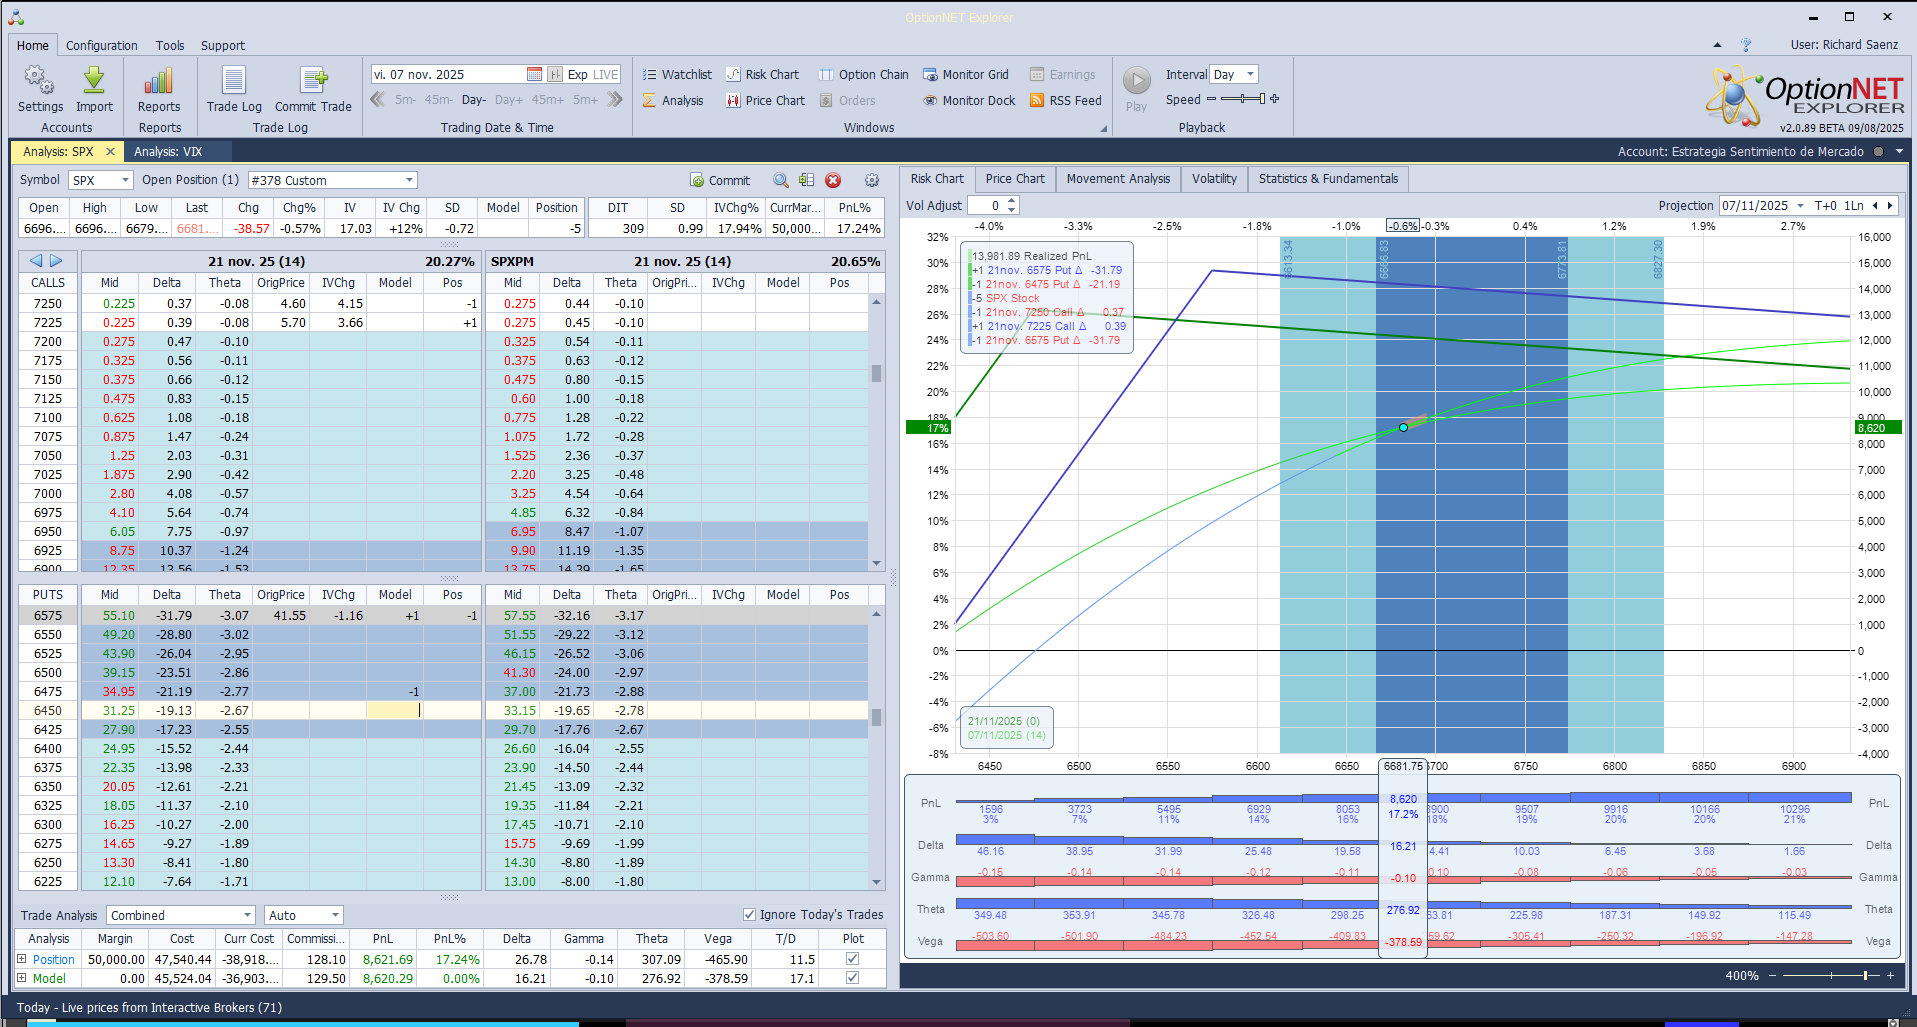Toggle Plot checkbox for Model row
This screenshot has width=1917, height=1027.
(852, 978)
